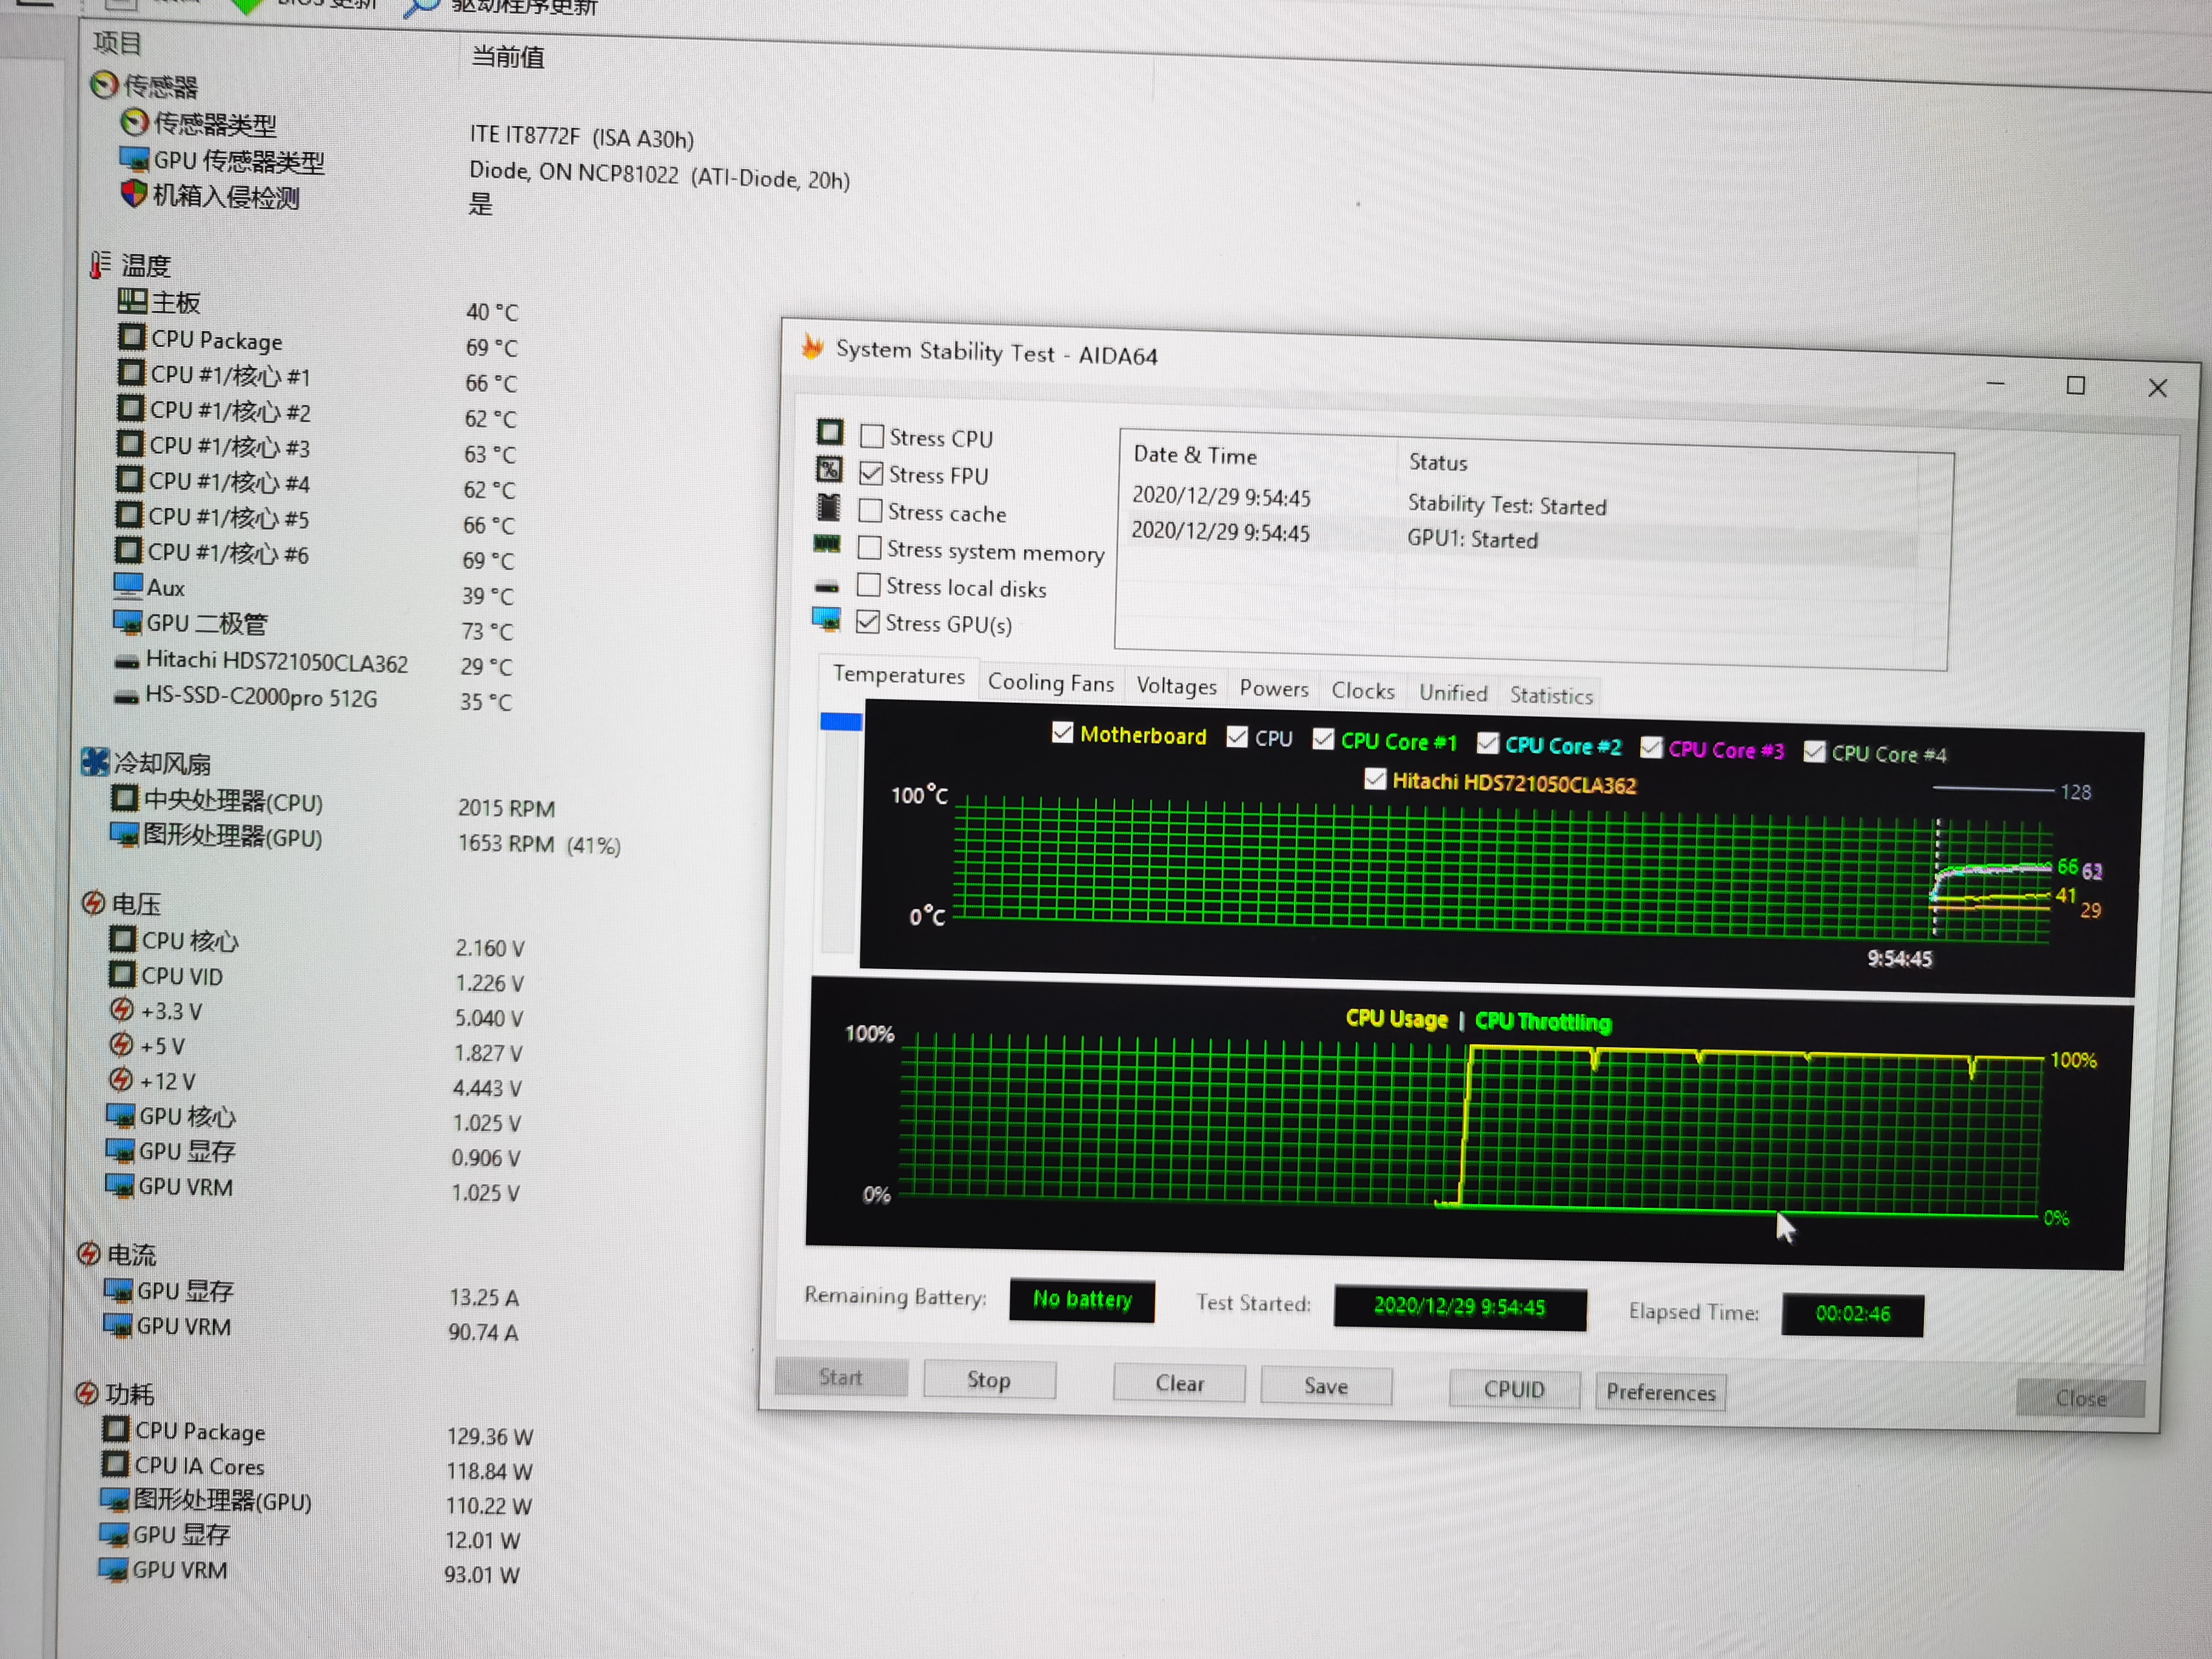Disable the Stress GPU(s) checkbox

coord(868,622)
